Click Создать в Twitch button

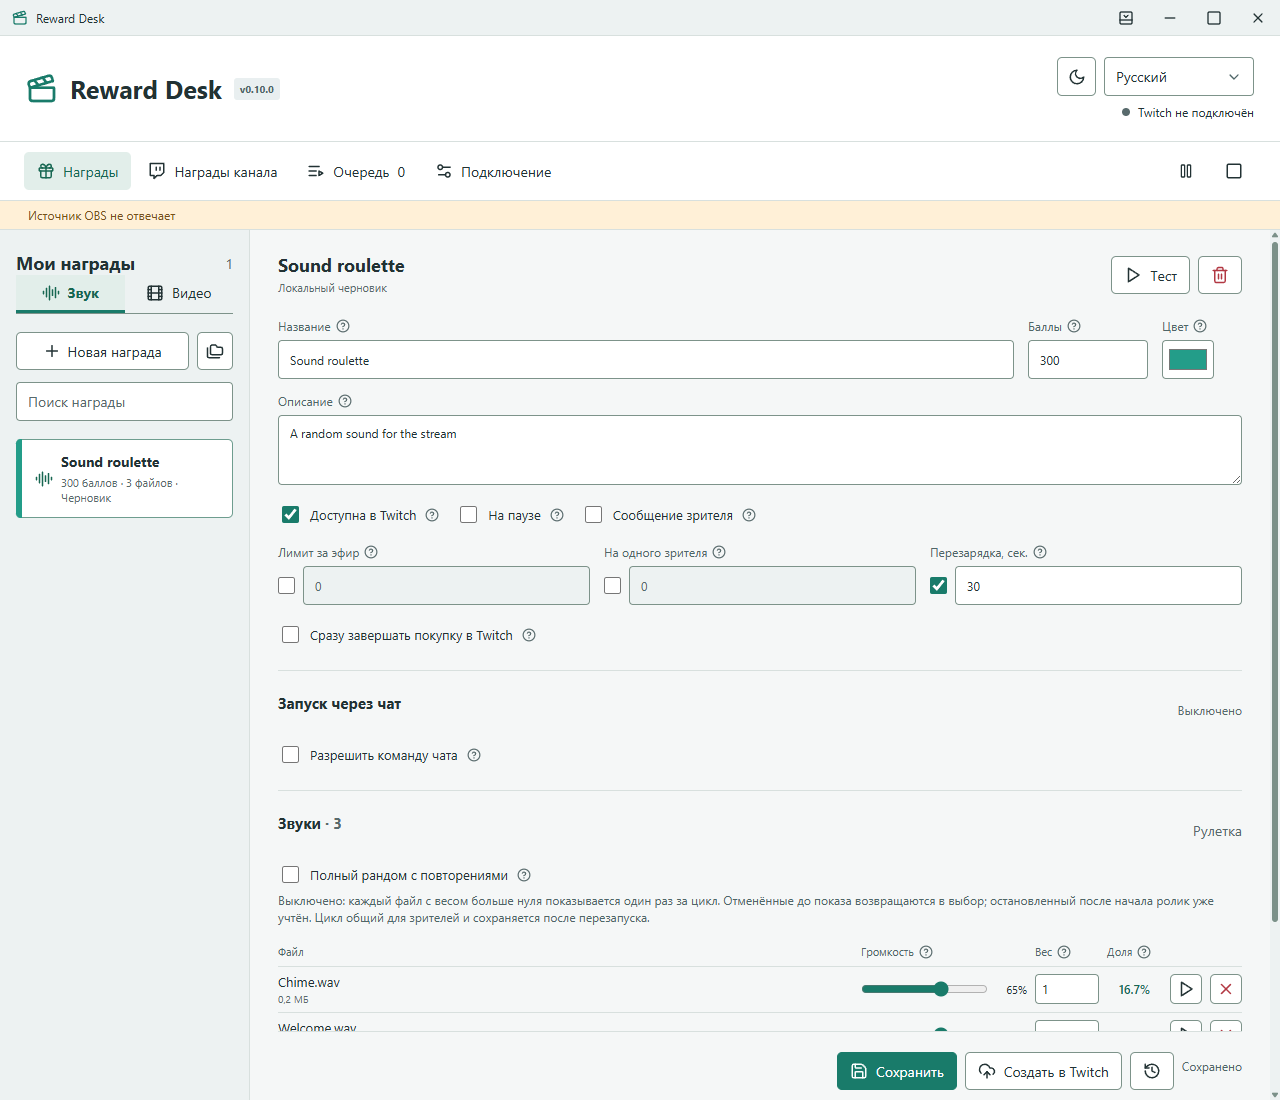coord(1043,1071)
